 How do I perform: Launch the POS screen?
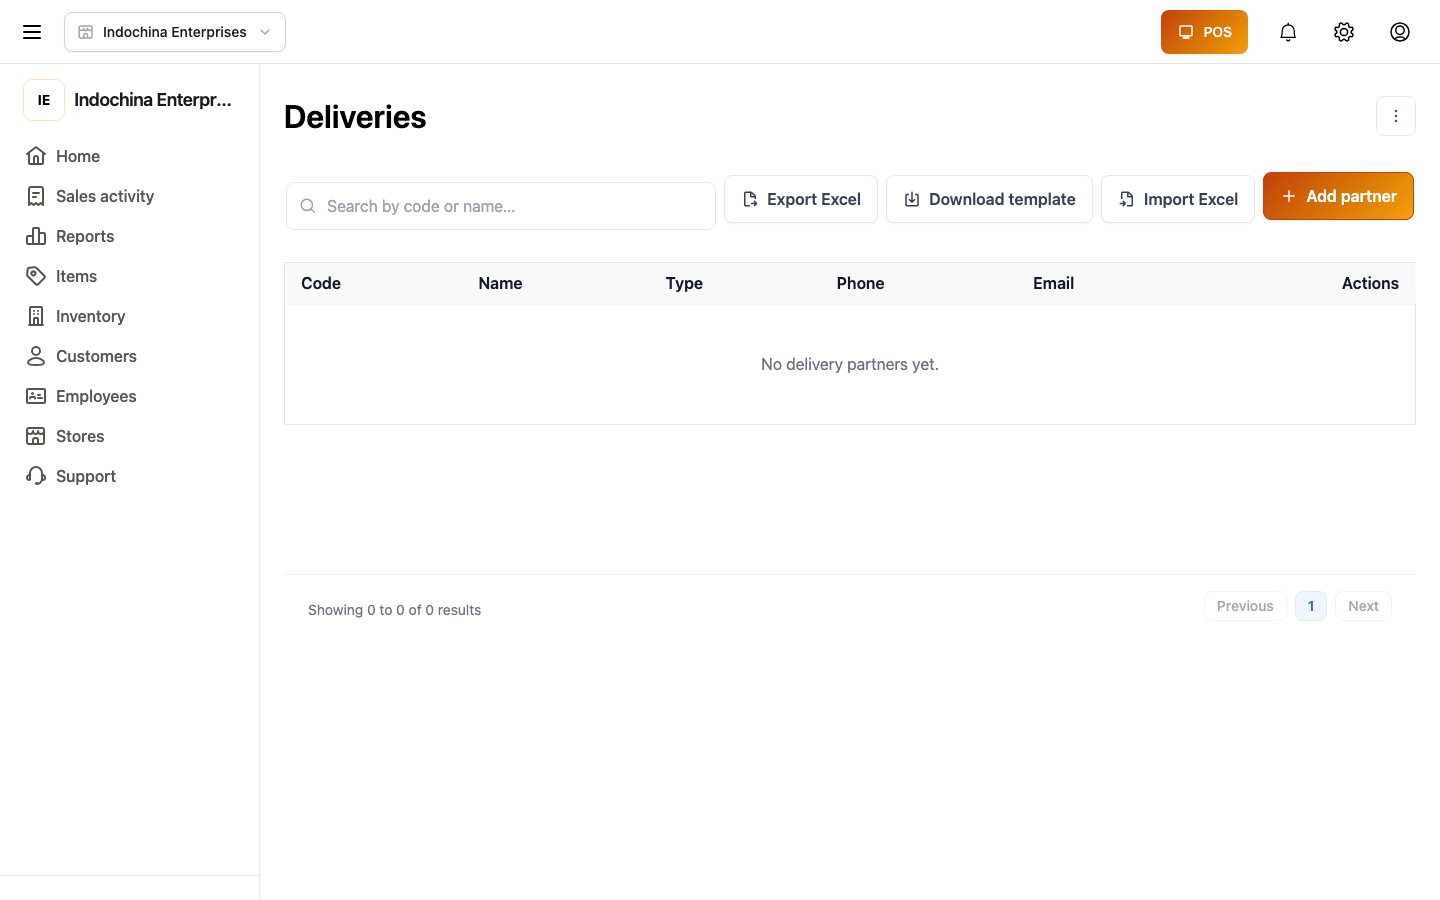point(1204,32)
